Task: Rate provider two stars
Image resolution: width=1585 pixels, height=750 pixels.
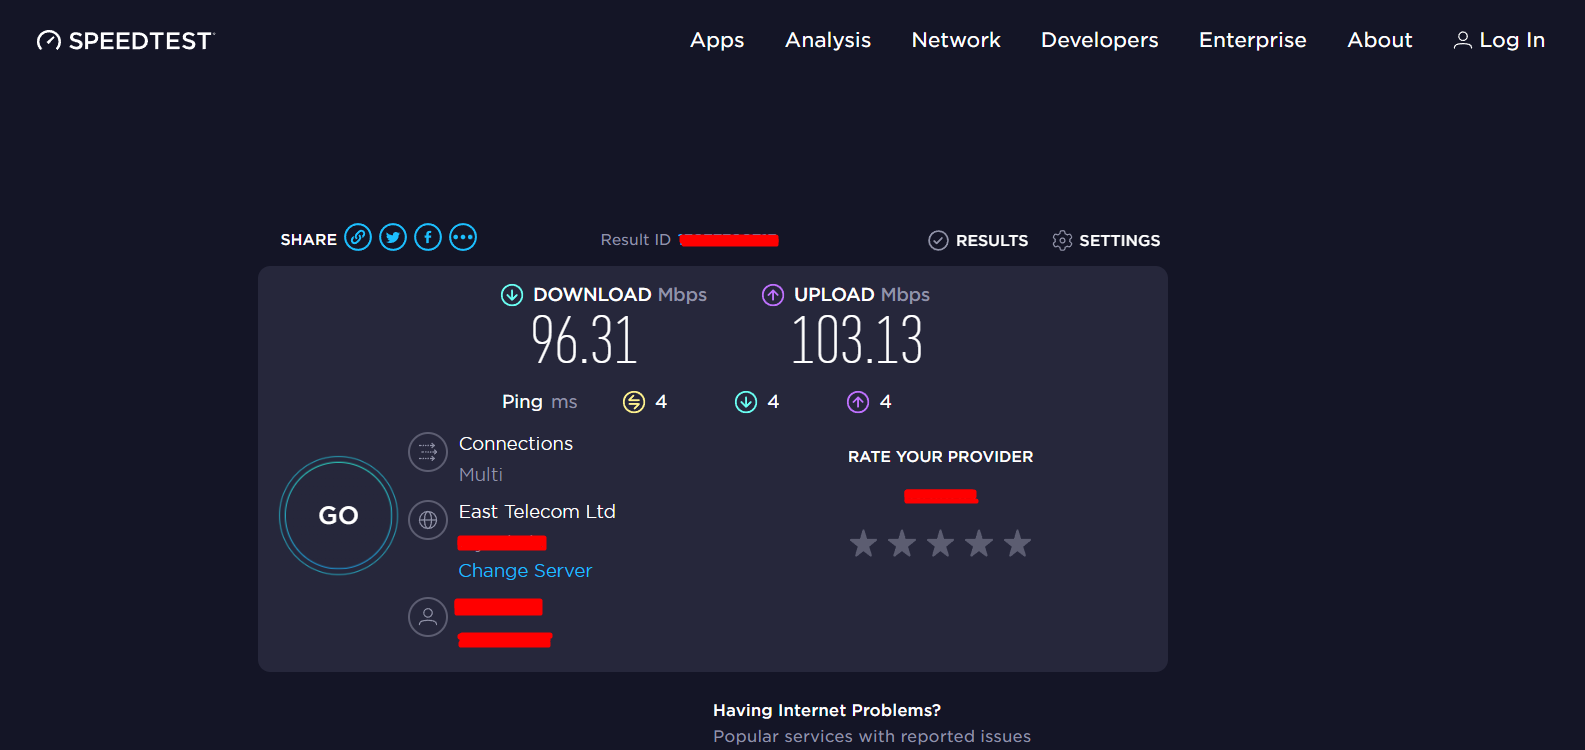Action: pos(902,544)
